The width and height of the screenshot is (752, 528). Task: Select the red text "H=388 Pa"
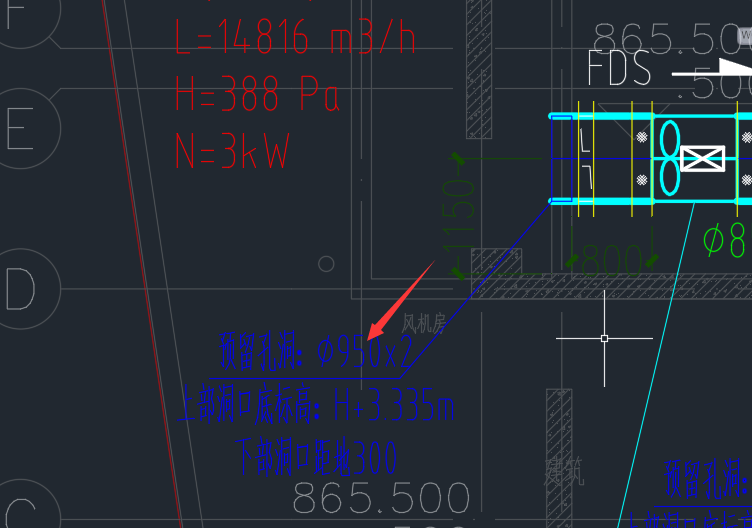(258, 93)
